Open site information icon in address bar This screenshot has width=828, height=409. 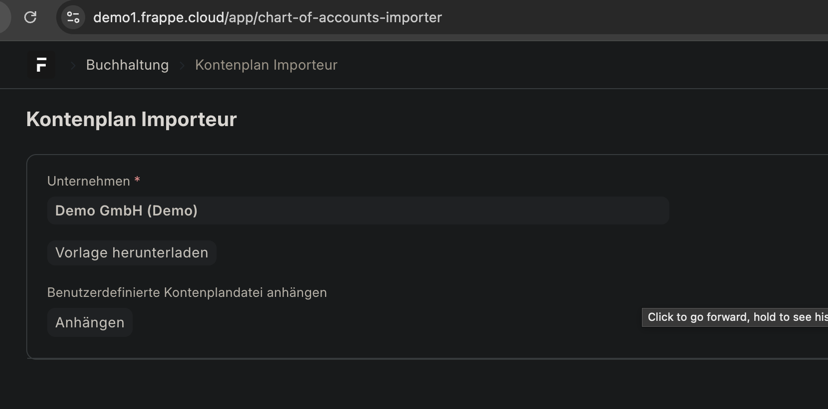pos(73,17)
